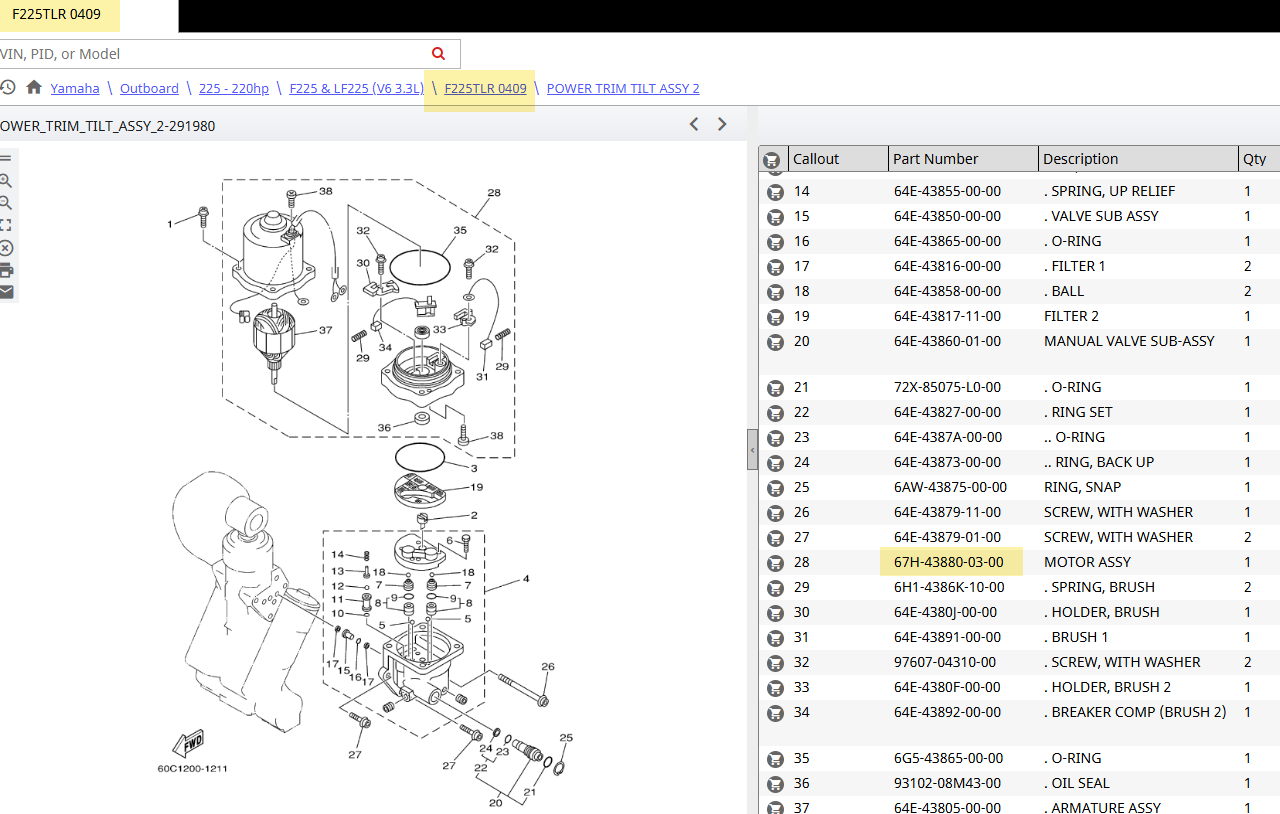Go to the home icon in breadcrumbs
The height and width of the screenshot is (814, 1280).
(34, 88)
